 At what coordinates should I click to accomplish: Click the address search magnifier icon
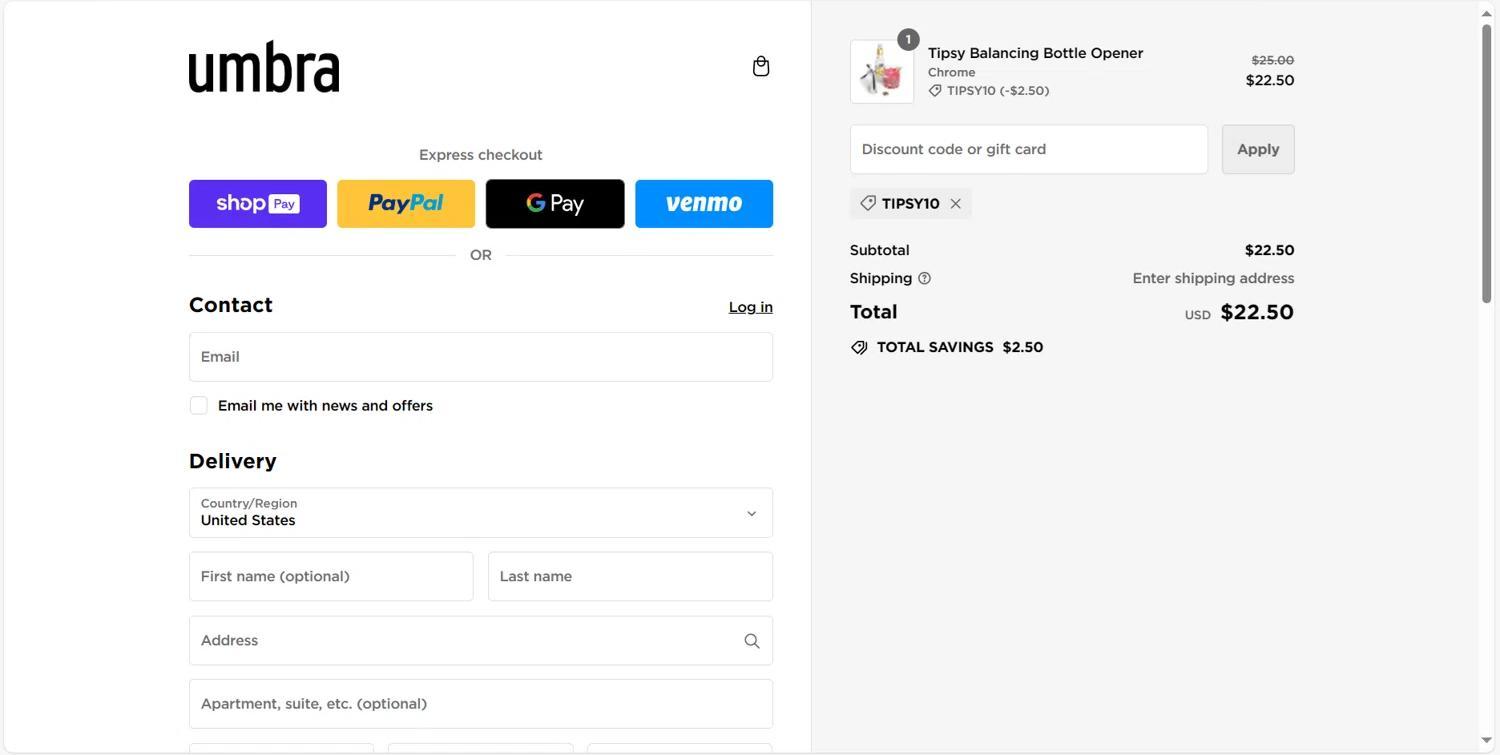[x=752, y=641]
